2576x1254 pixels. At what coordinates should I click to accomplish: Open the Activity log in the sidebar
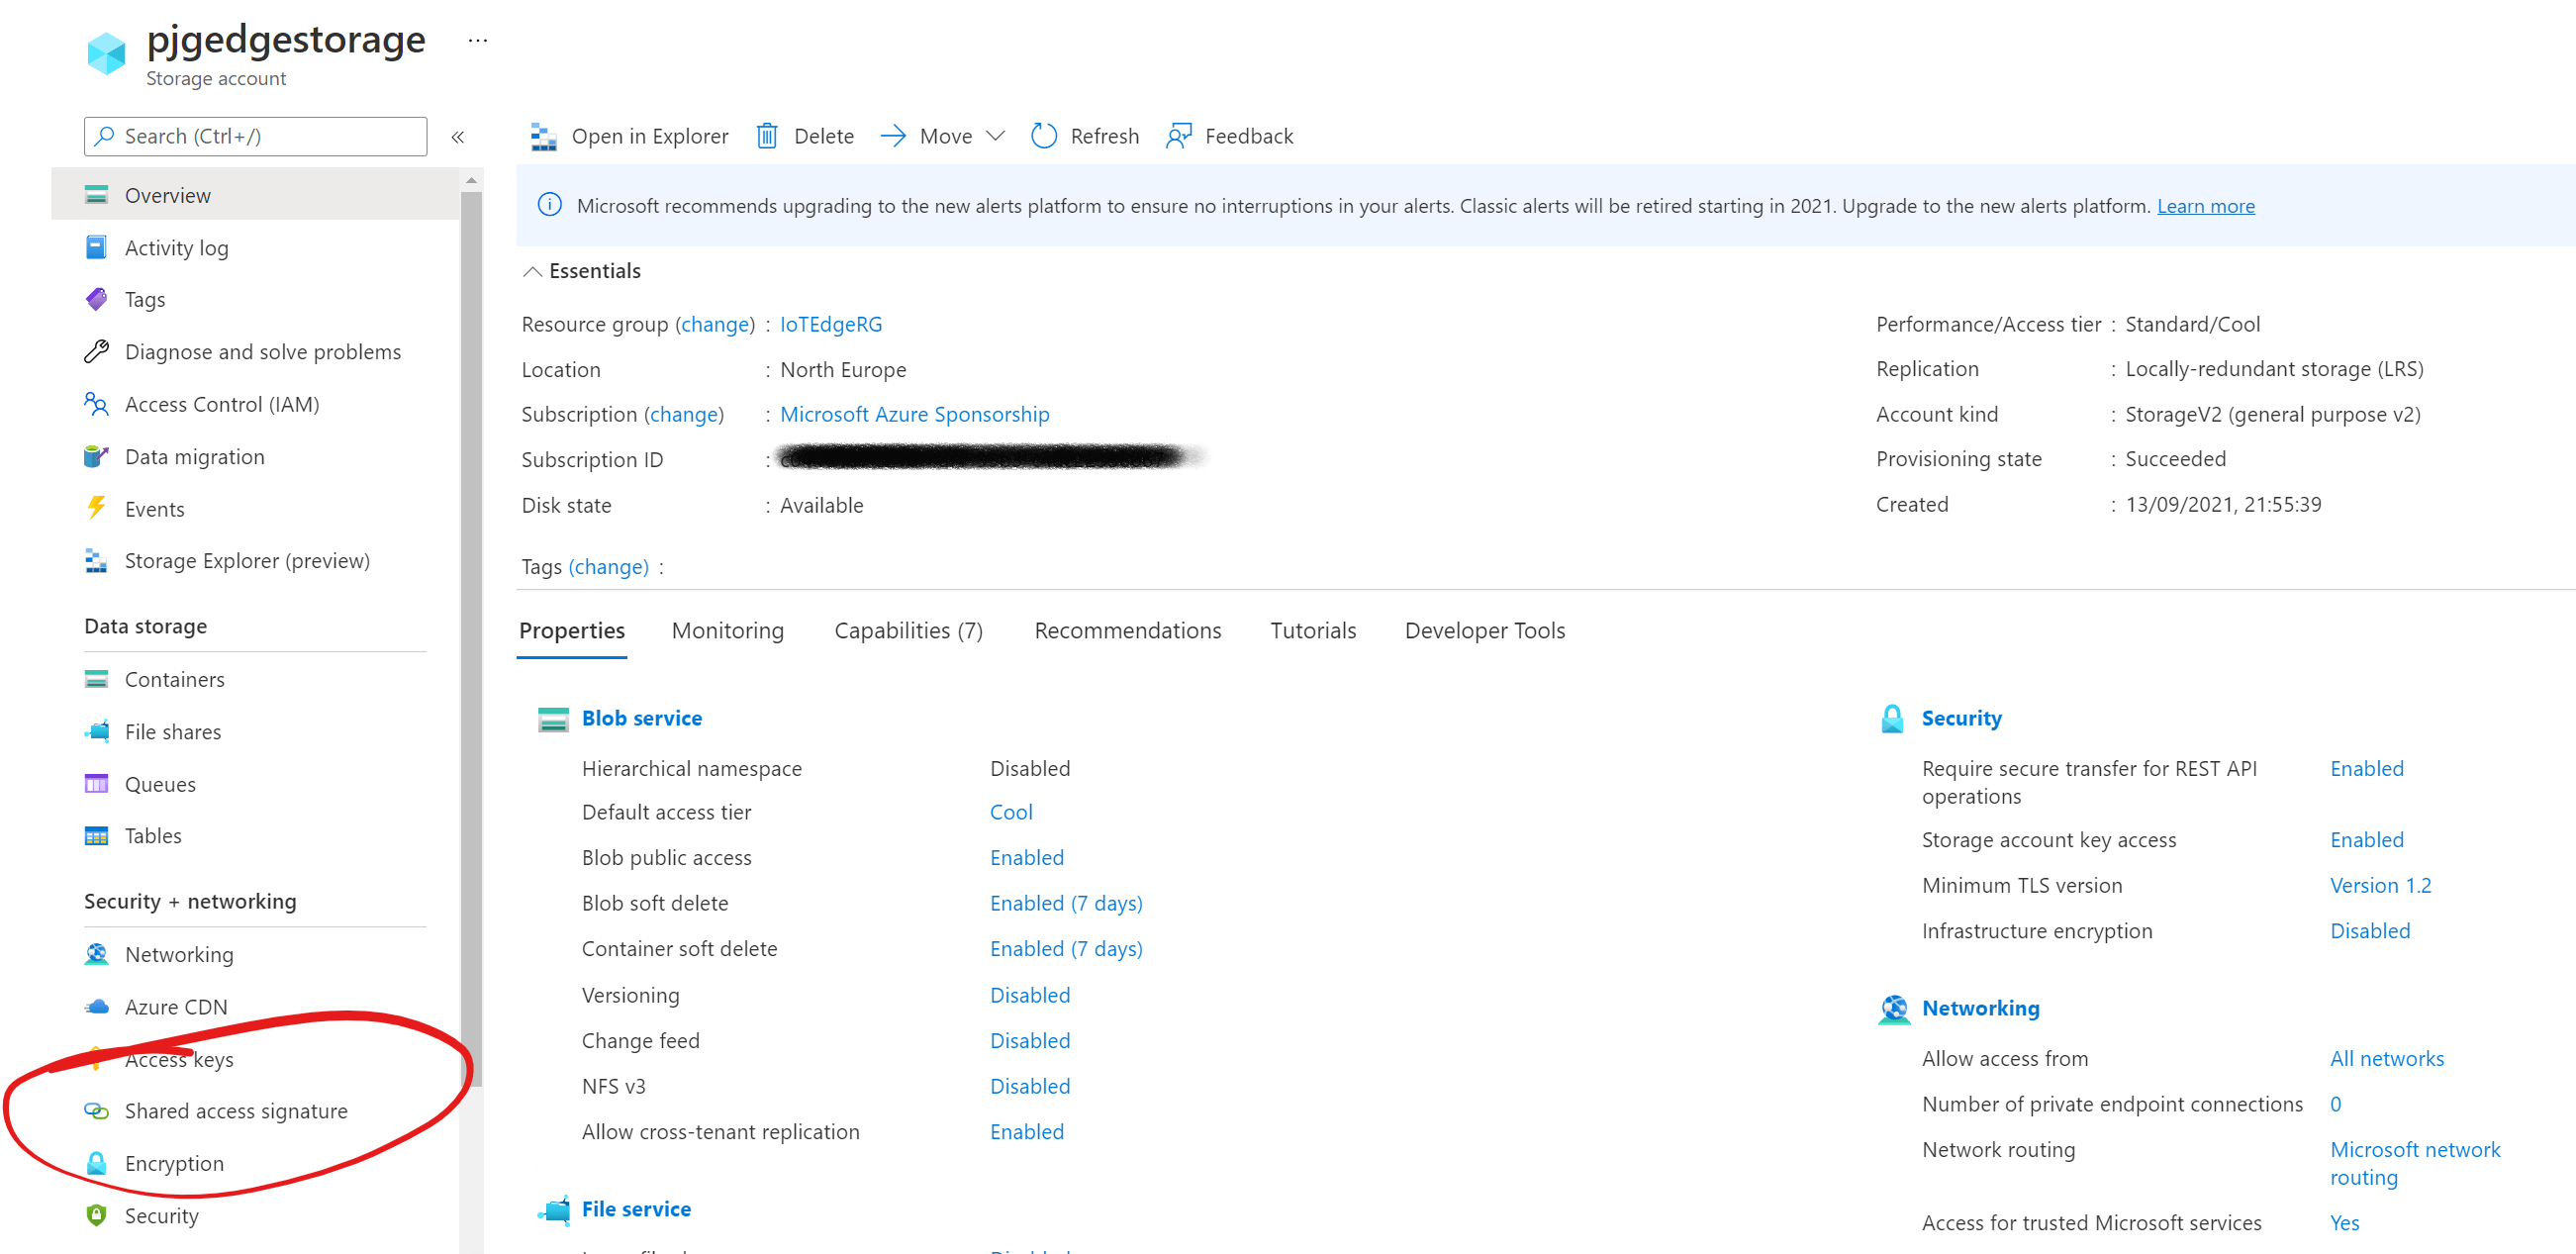(177, 247)
